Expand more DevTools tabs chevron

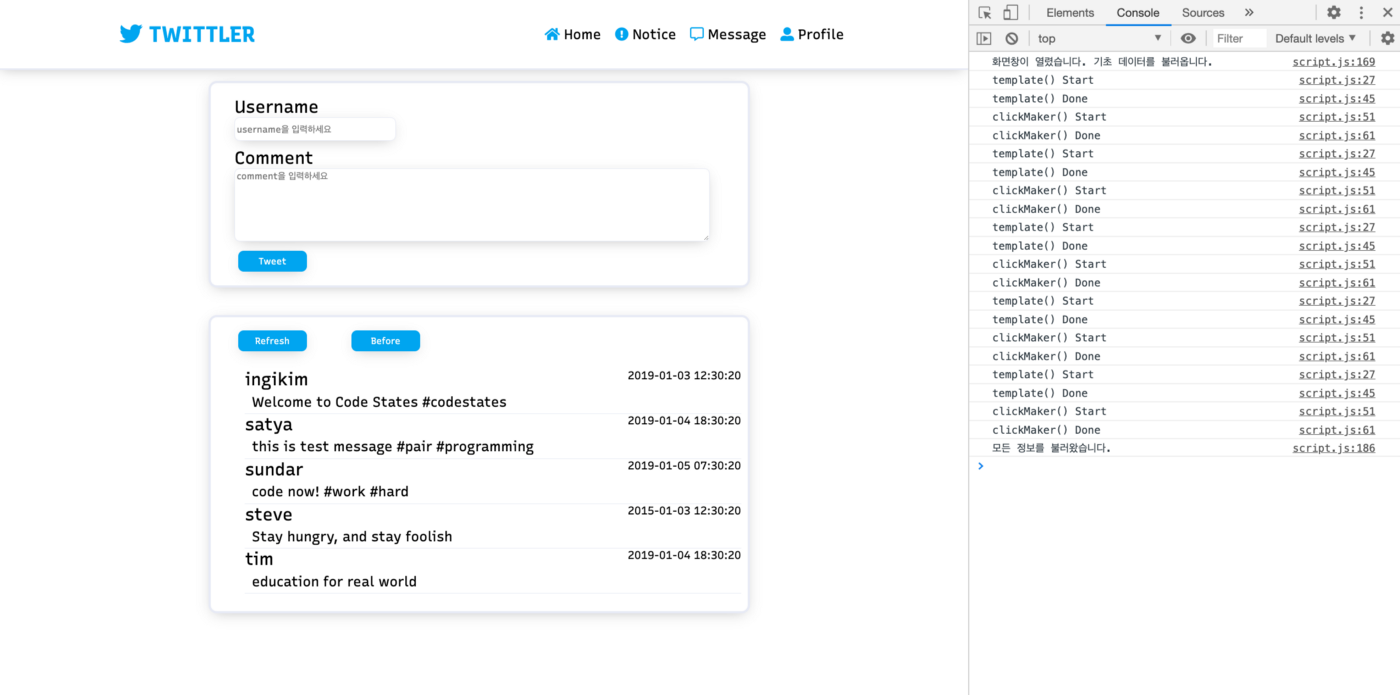[x=1249, y=13]
